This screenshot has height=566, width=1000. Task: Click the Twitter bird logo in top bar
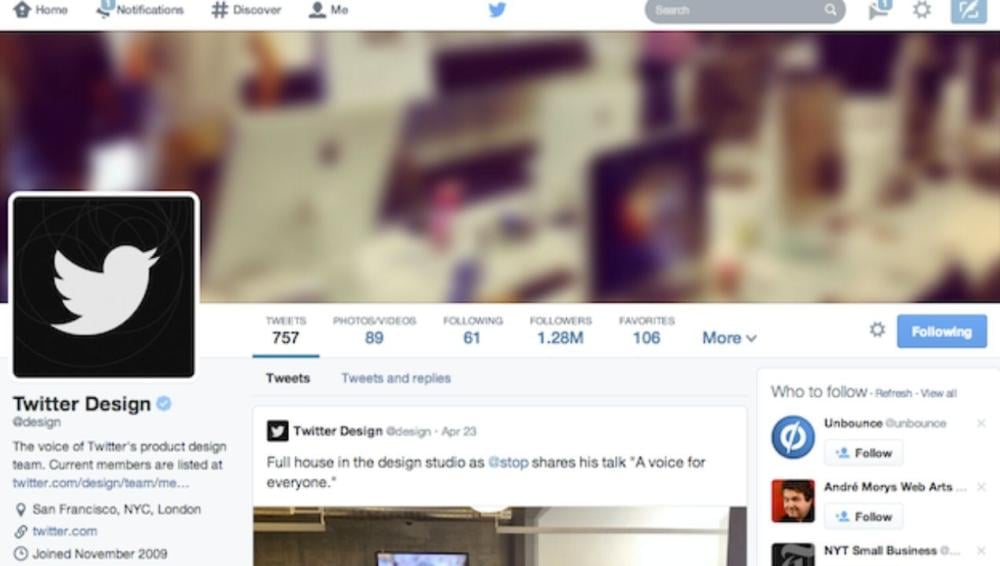coord(497,10)
